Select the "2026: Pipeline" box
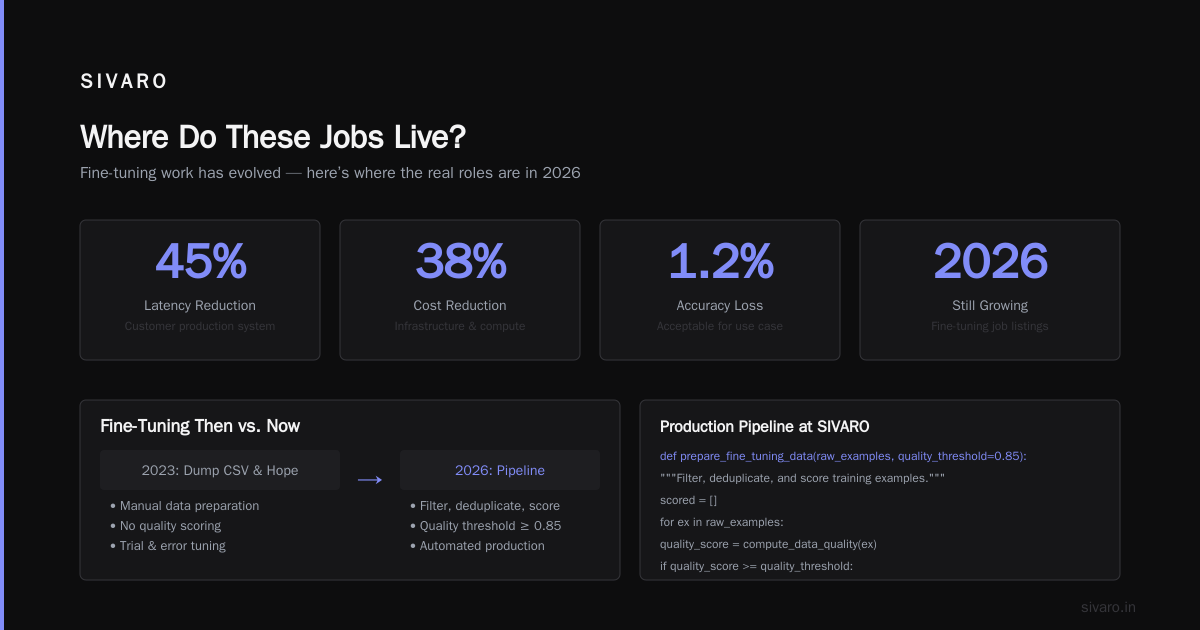Screen dimensions: 1200x630 [500, 470]
